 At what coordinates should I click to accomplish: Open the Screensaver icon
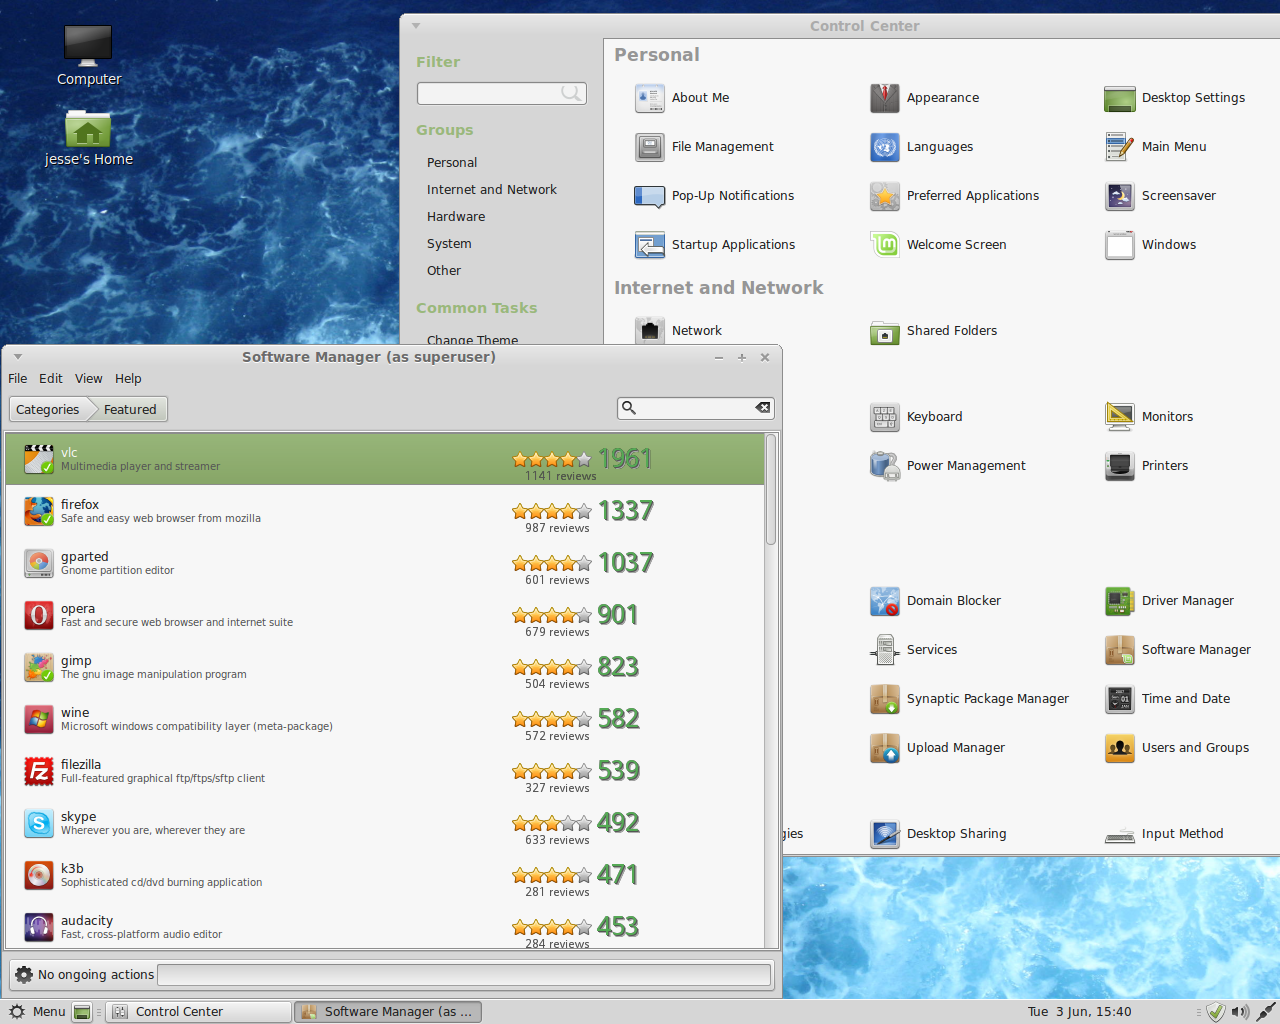pos(1120,196)
